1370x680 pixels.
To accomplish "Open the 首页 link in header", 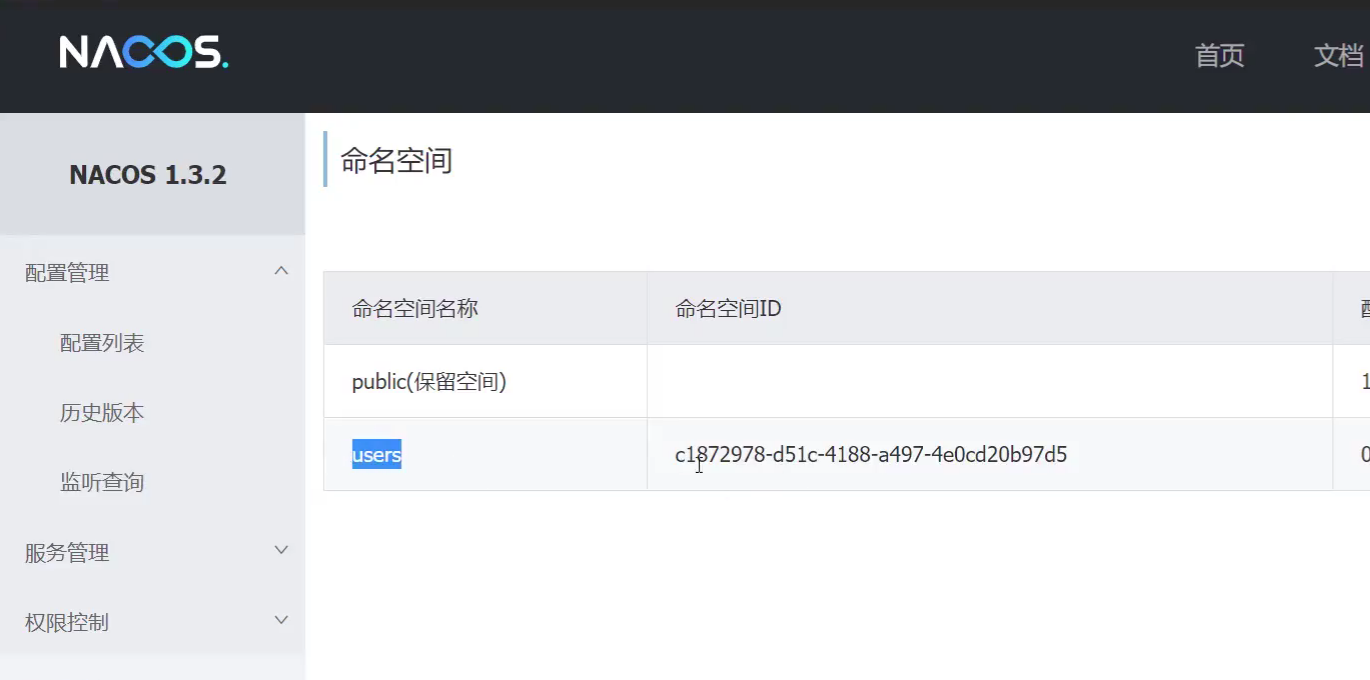I will 1219,55.
